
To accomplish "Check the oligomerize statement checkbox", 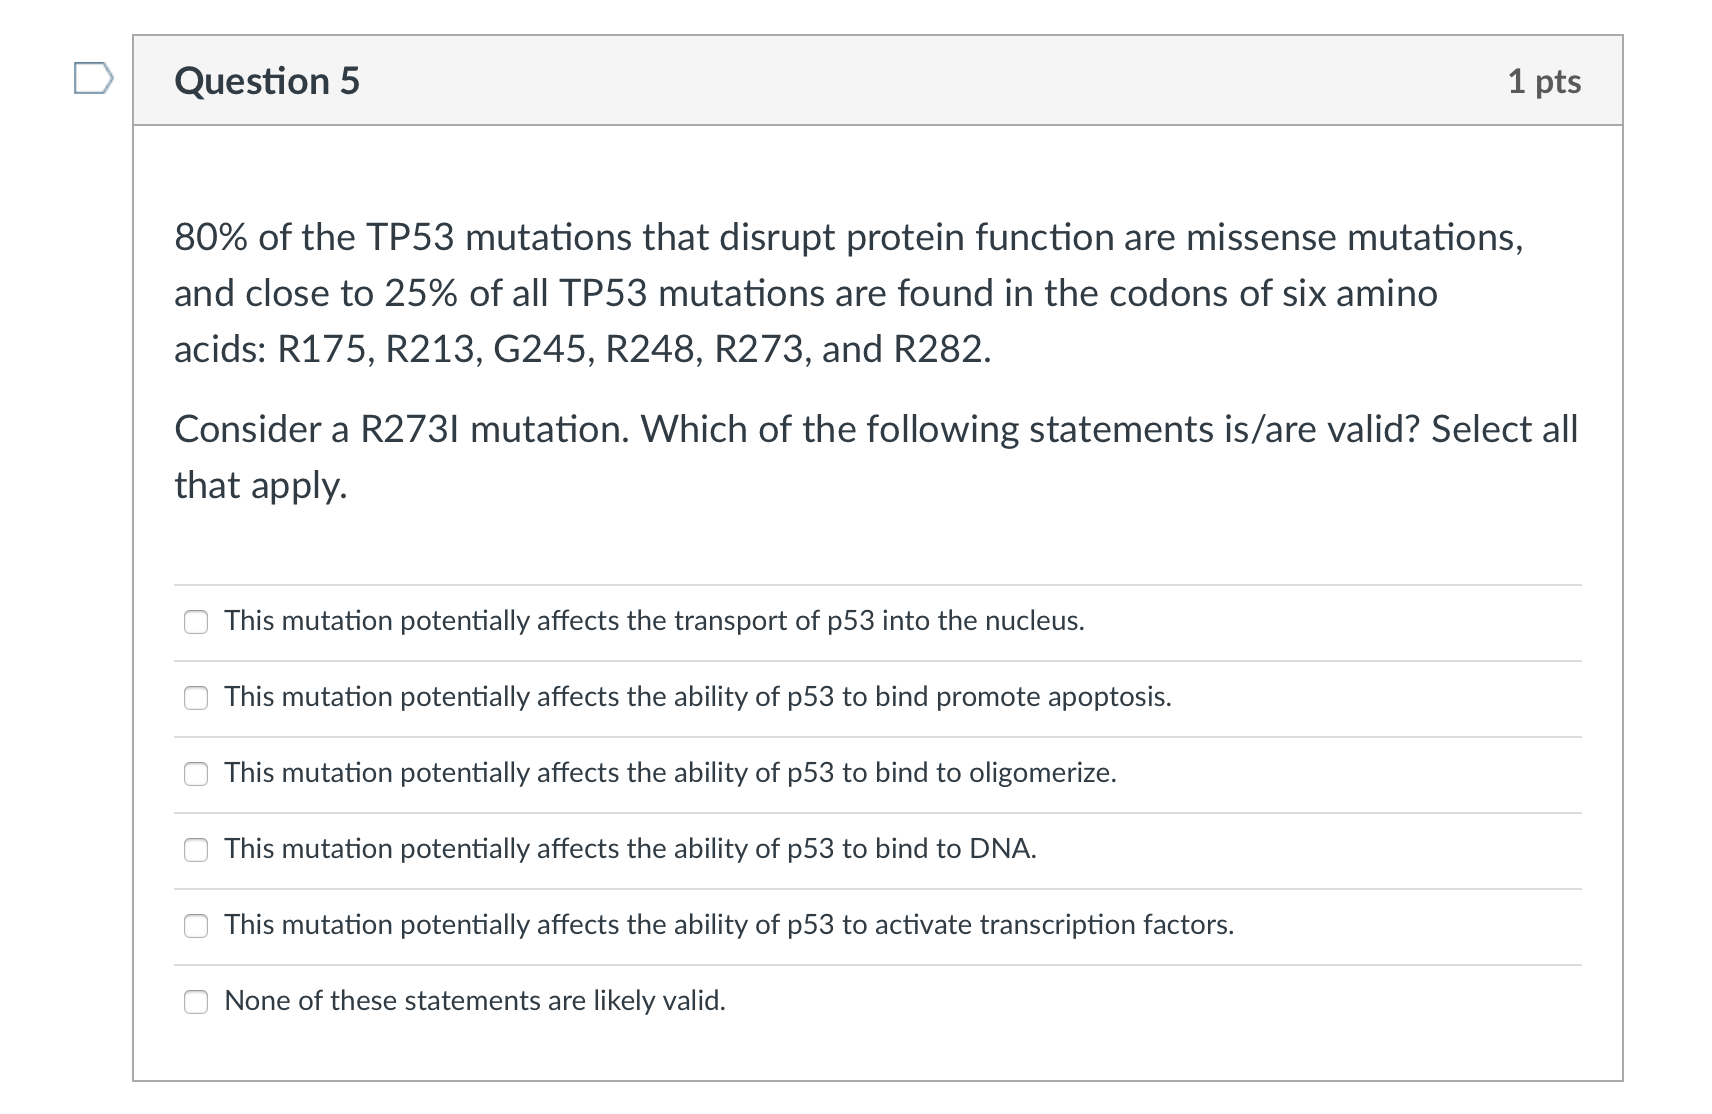I will tap(196, 773).
